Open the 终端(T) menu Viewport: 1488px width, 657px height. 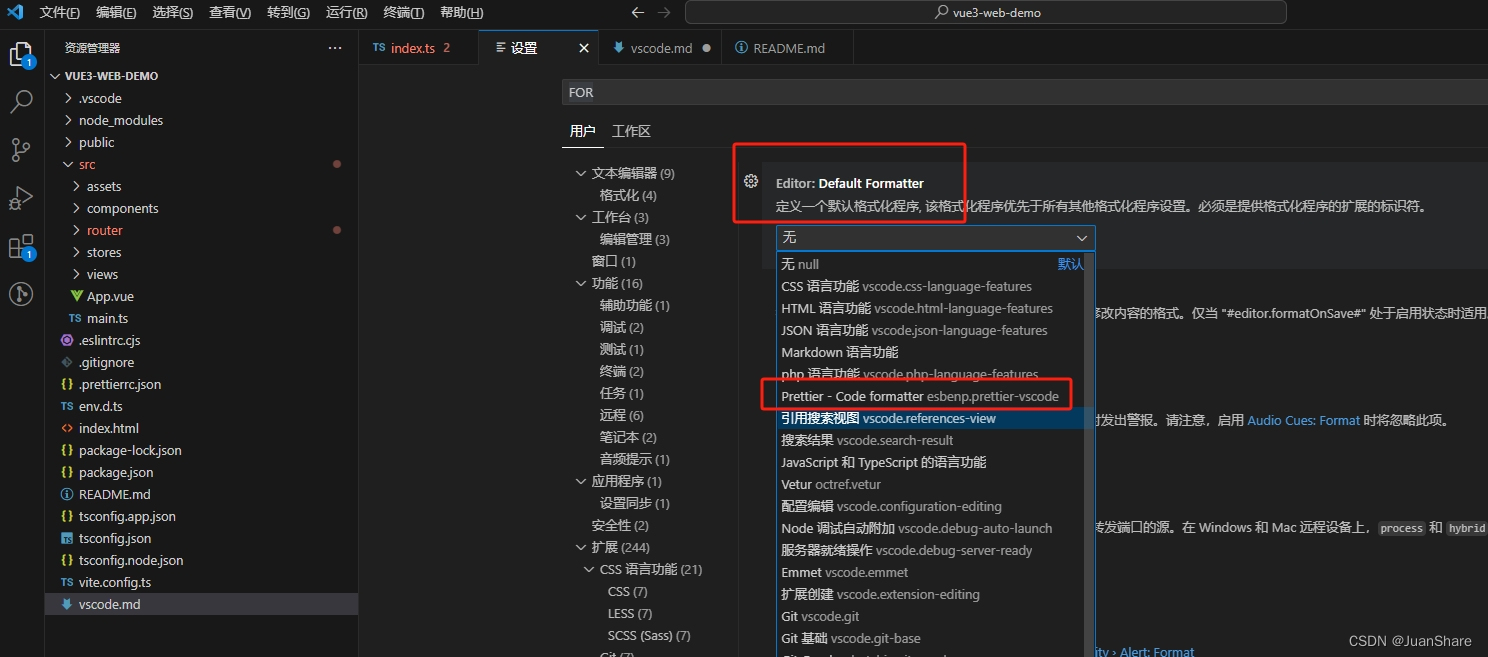pyautogui.click(x=404, y=13)
